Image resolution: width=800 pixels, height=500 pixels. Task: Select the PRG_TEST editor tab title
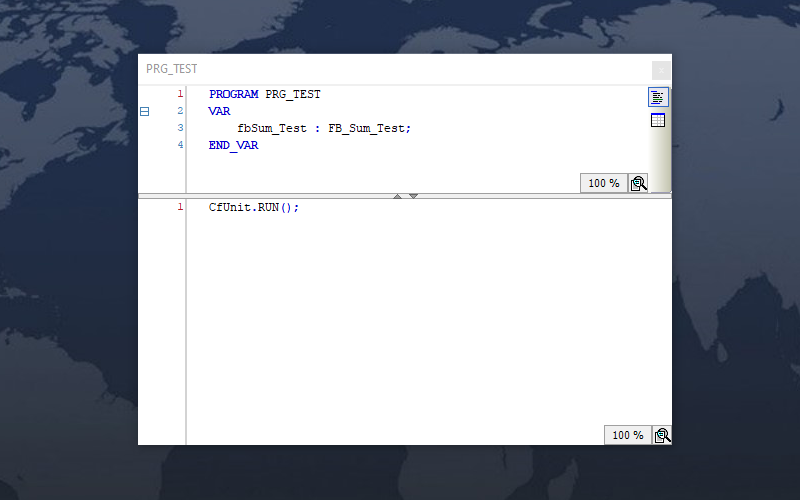(172, 69)
